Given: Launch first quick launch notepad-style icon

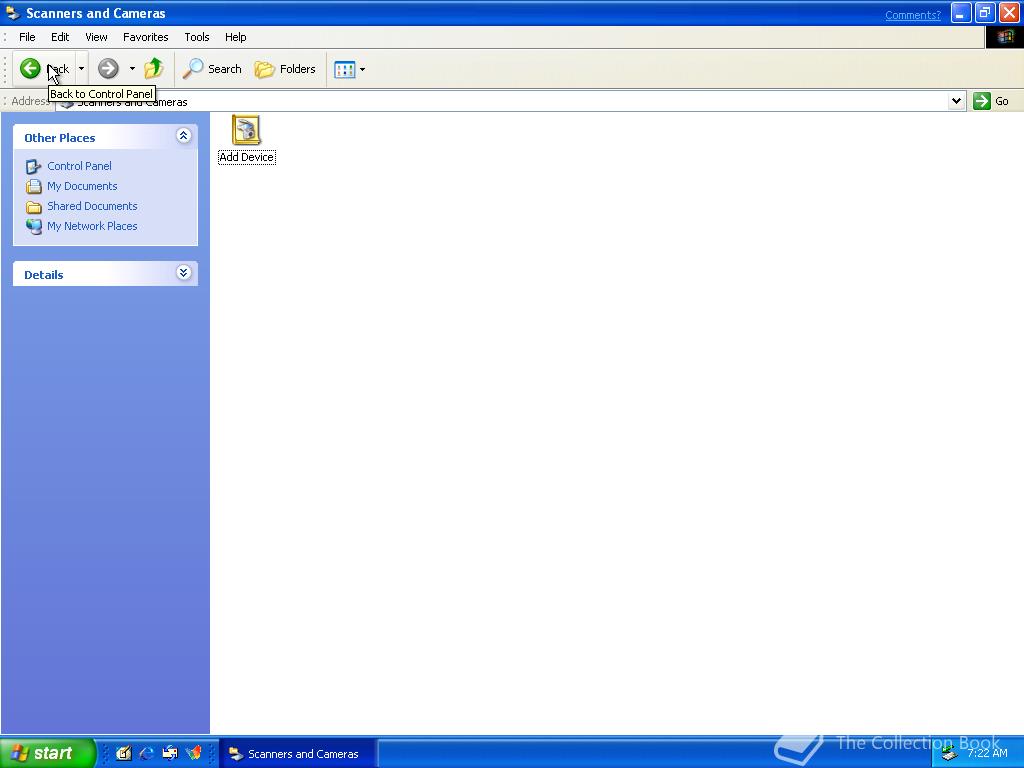Looking at the screenshot, I should pyautogui.click(x=123, y=753).
